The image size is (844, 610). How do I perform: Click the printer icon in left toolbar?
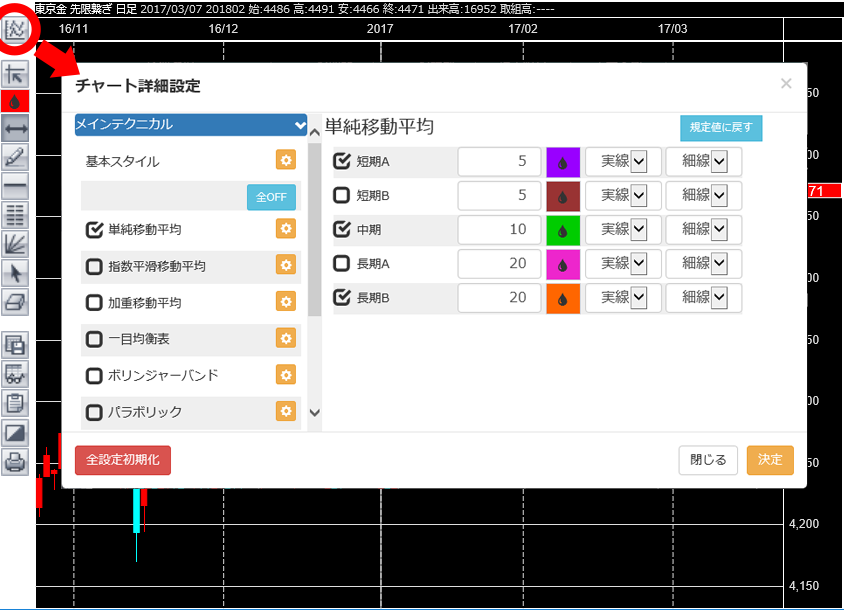[x=15, y=462]
